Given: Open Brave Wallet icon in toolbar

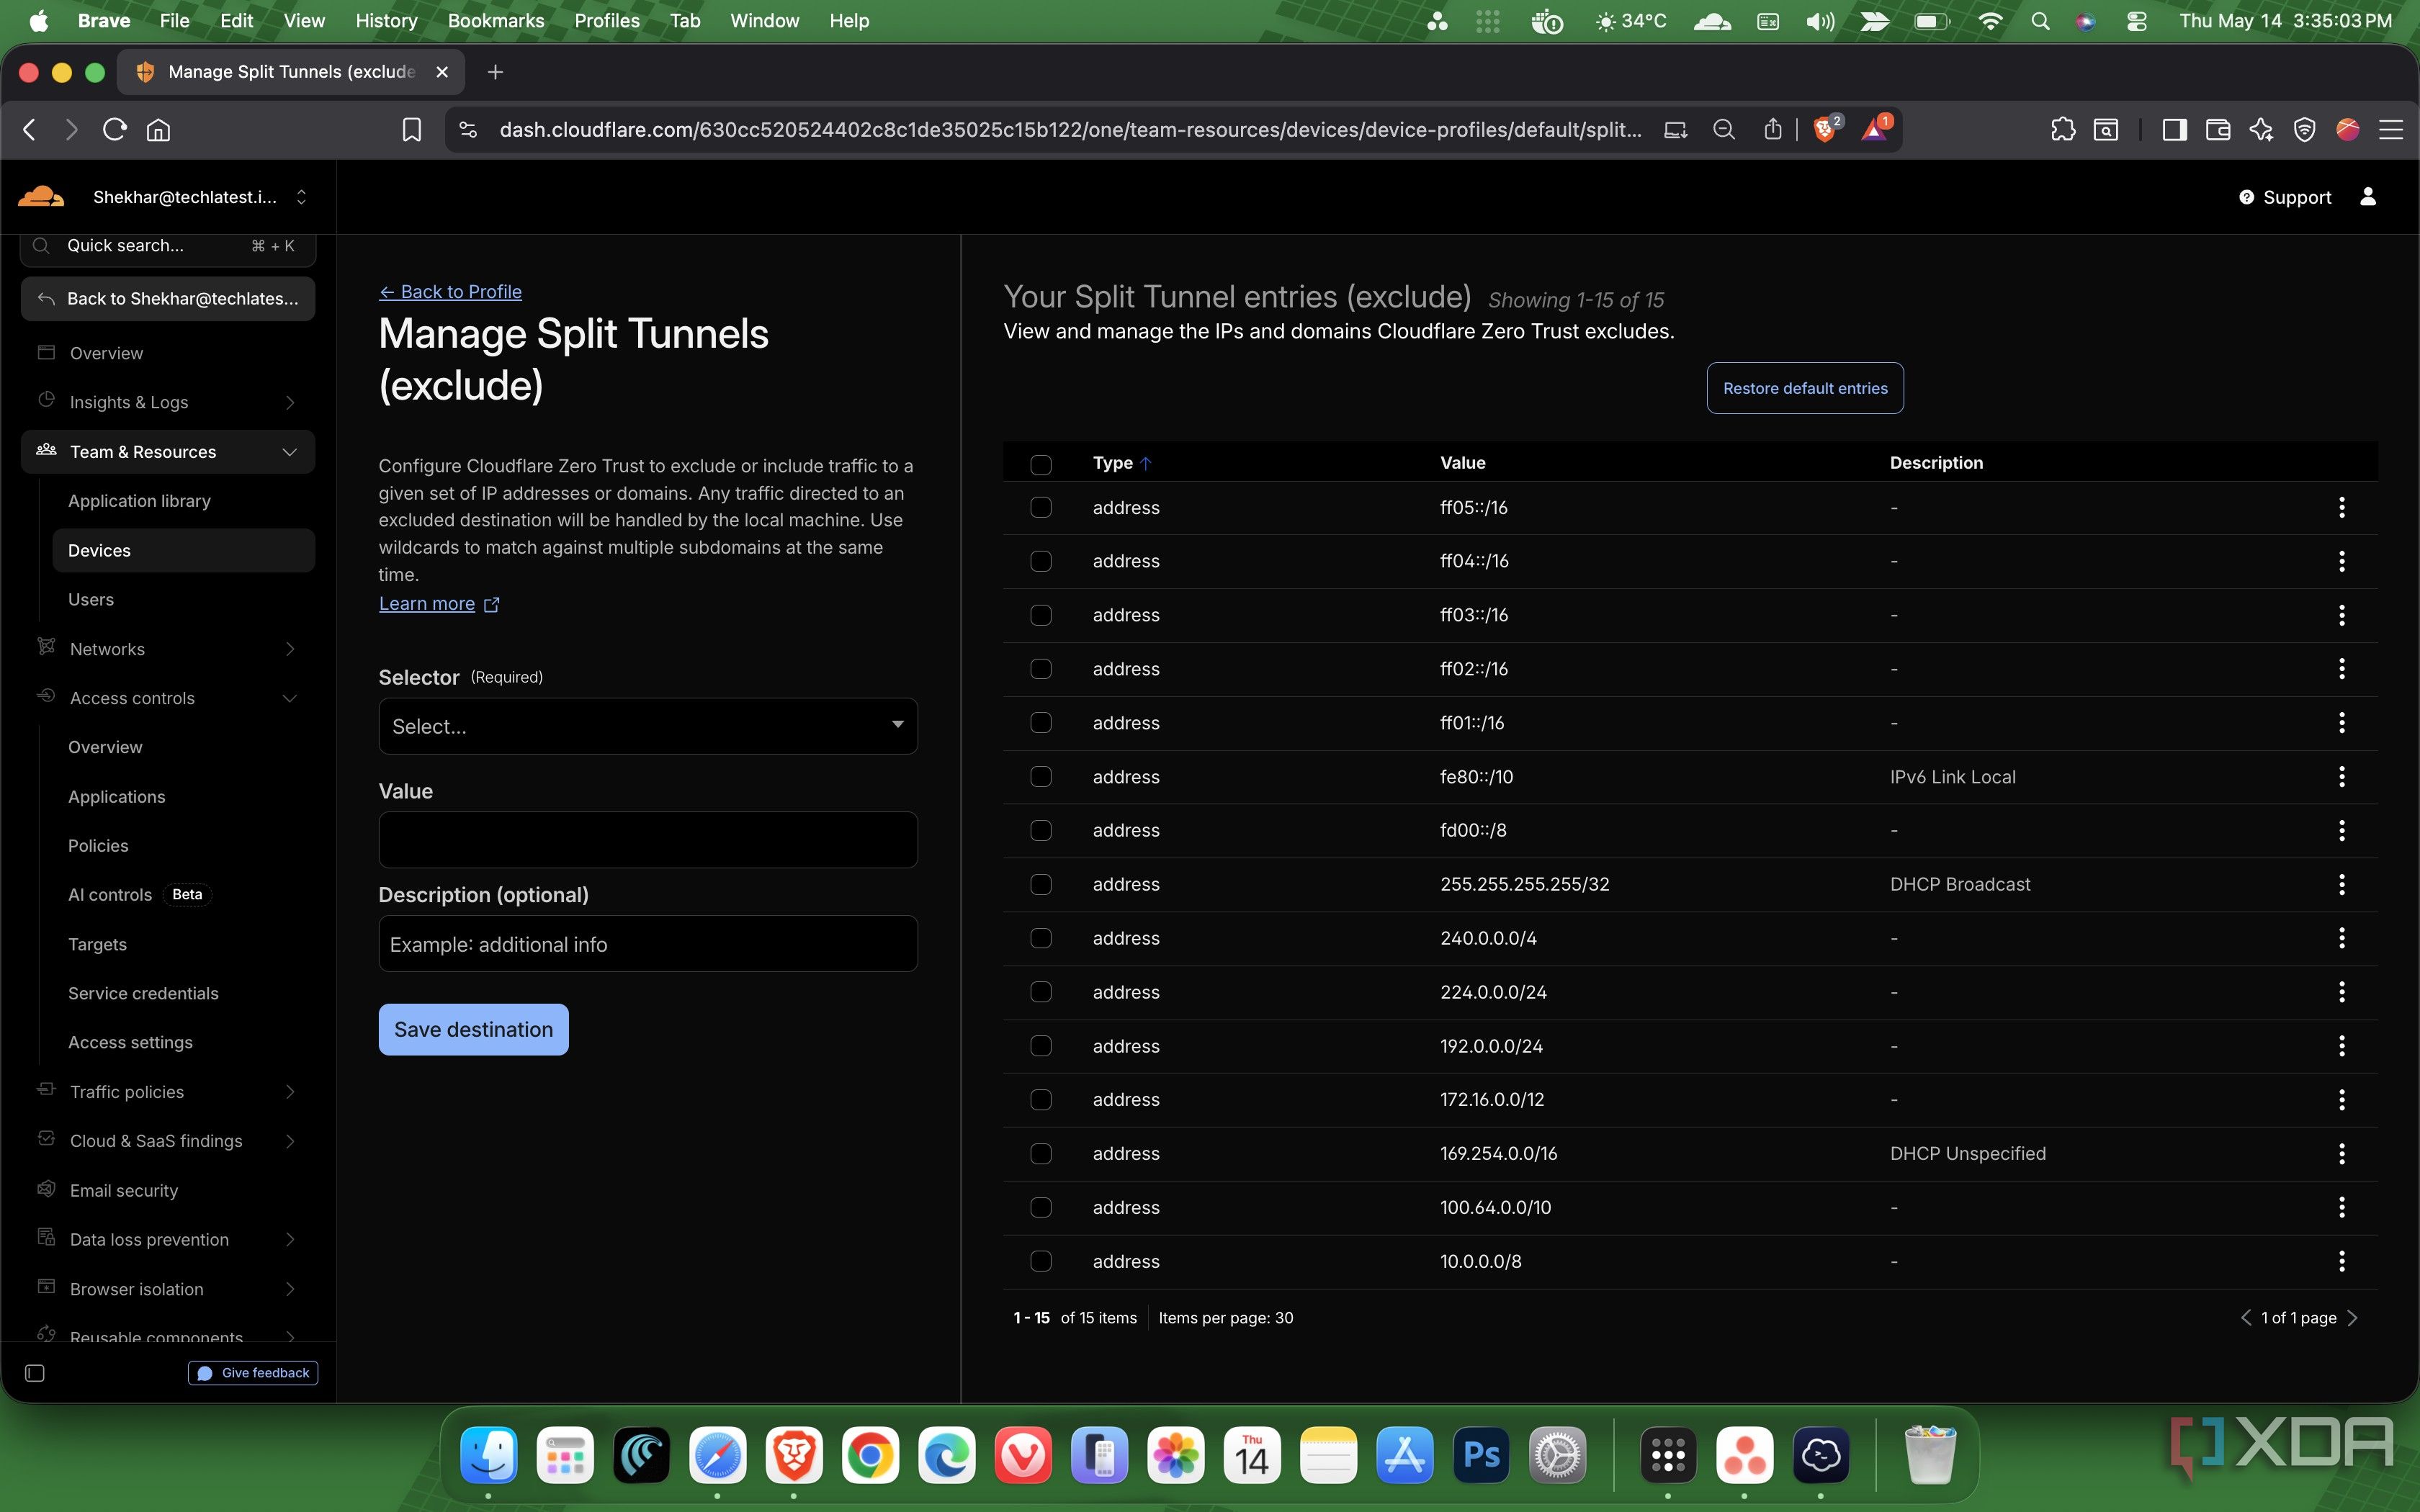Looking at the screenshot, I should [2218, 130].
